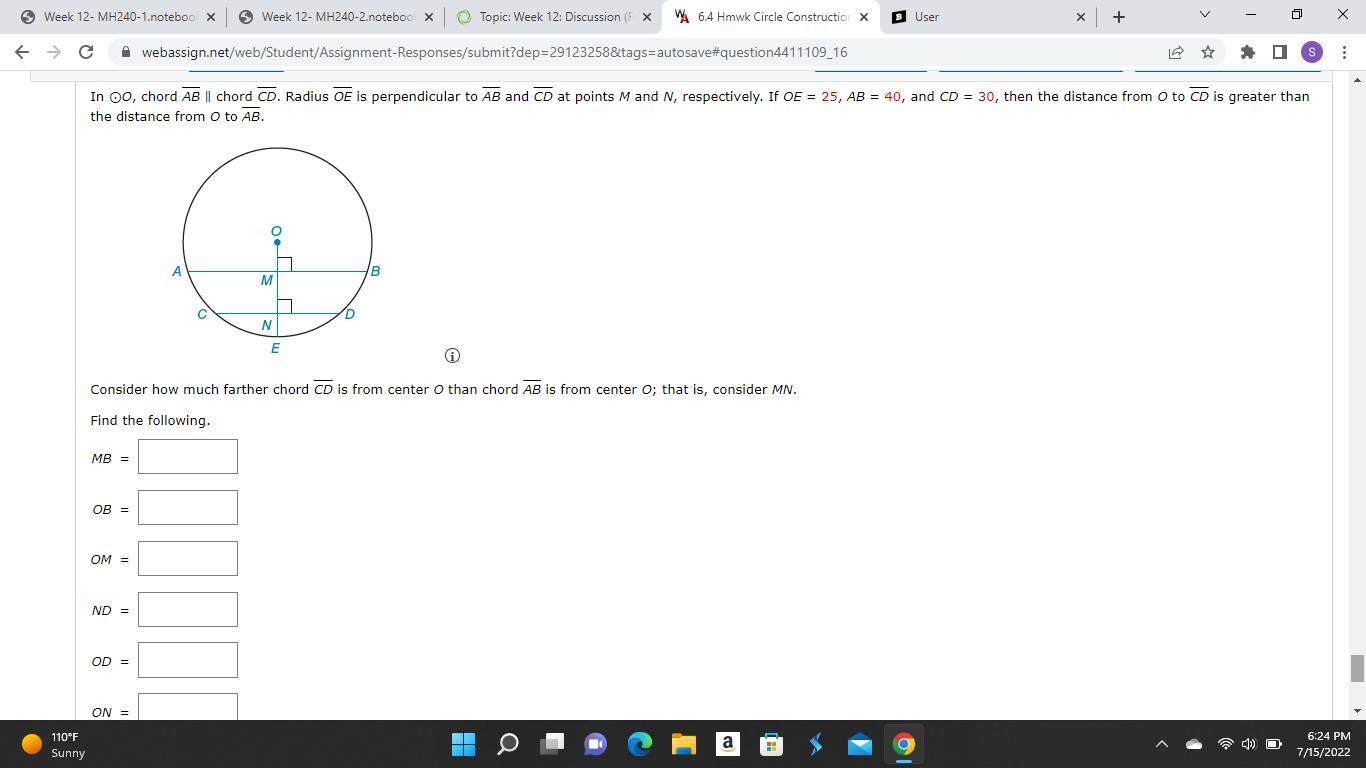Click the MB answer input box
The width and height of the screenshot is (1366, 768).
(x=188, y=457)
